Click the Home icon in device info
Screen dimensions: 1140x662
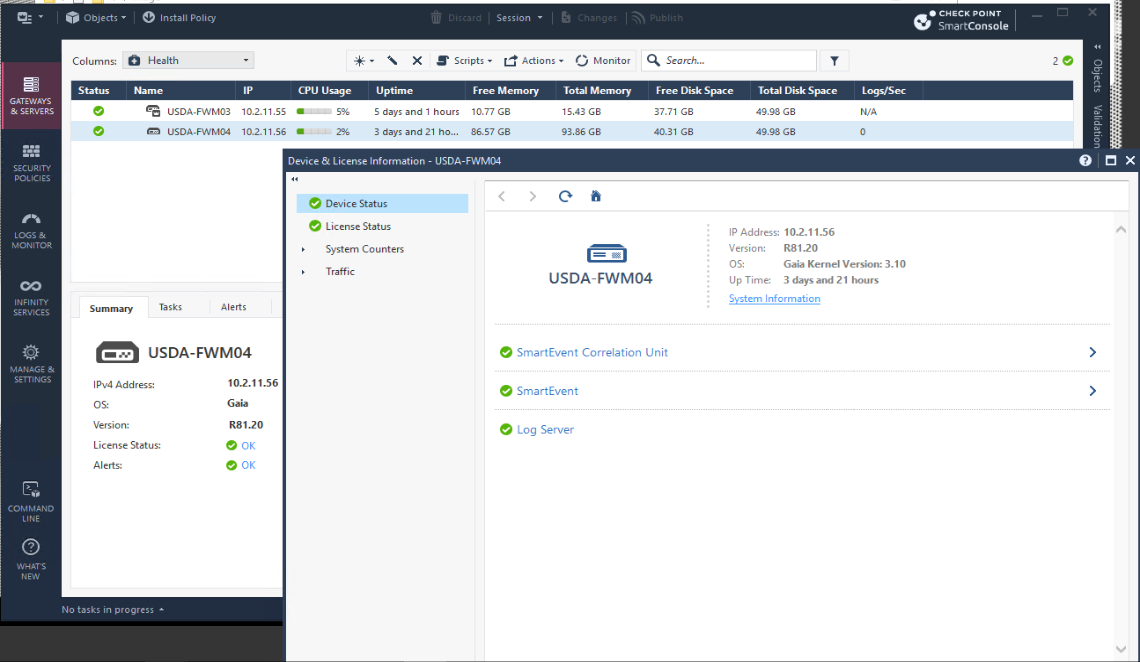pos(596,196)
